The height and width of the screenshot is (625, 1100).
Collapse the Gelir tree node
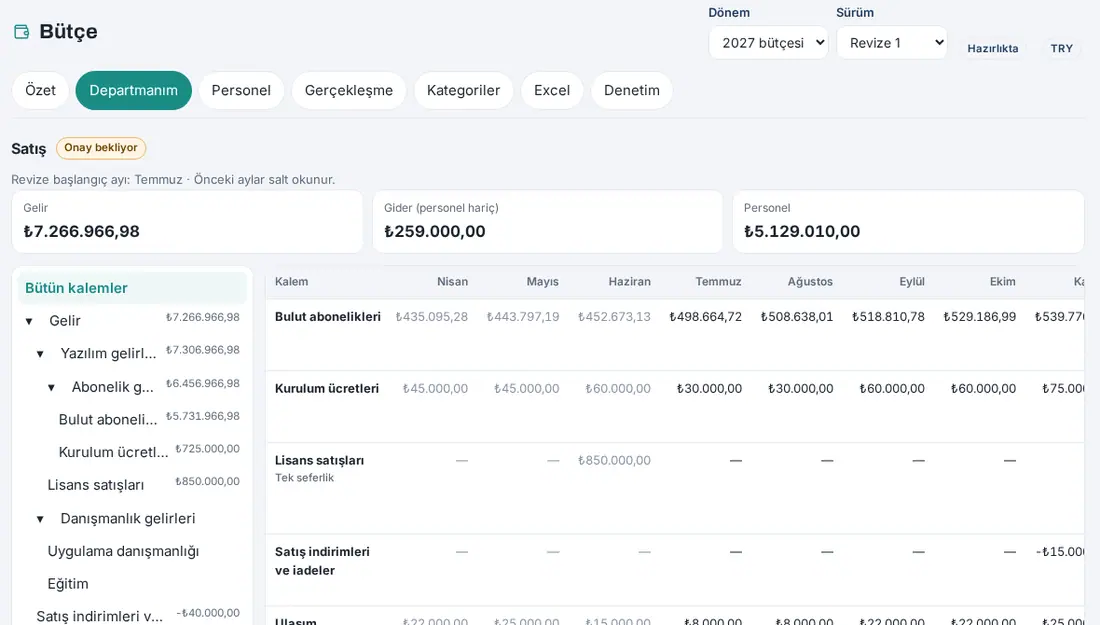[x=29, y=321]
